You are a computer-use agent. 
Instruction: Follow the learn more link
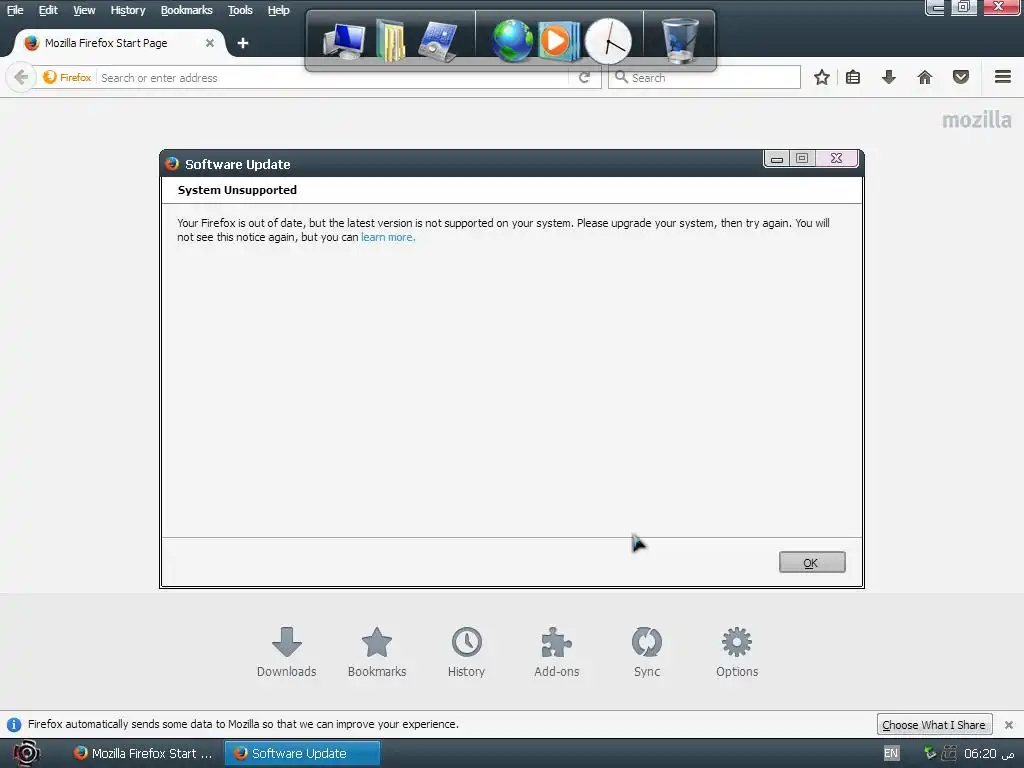coord(388,237)
